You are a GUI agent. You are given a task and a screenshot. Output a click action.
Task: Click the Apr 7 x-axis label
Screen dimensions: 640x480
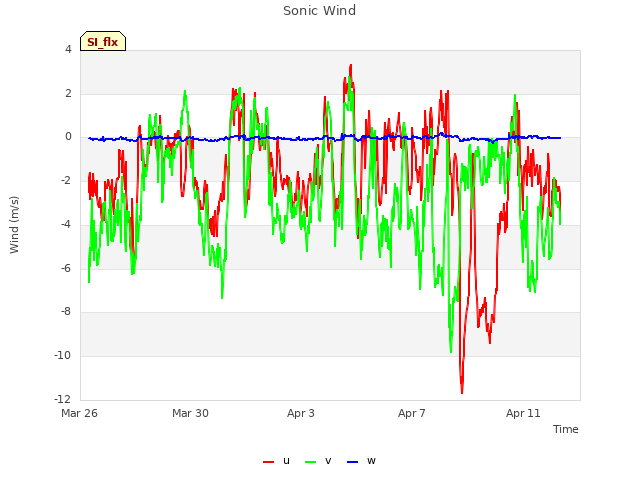[x=412, y=413]
